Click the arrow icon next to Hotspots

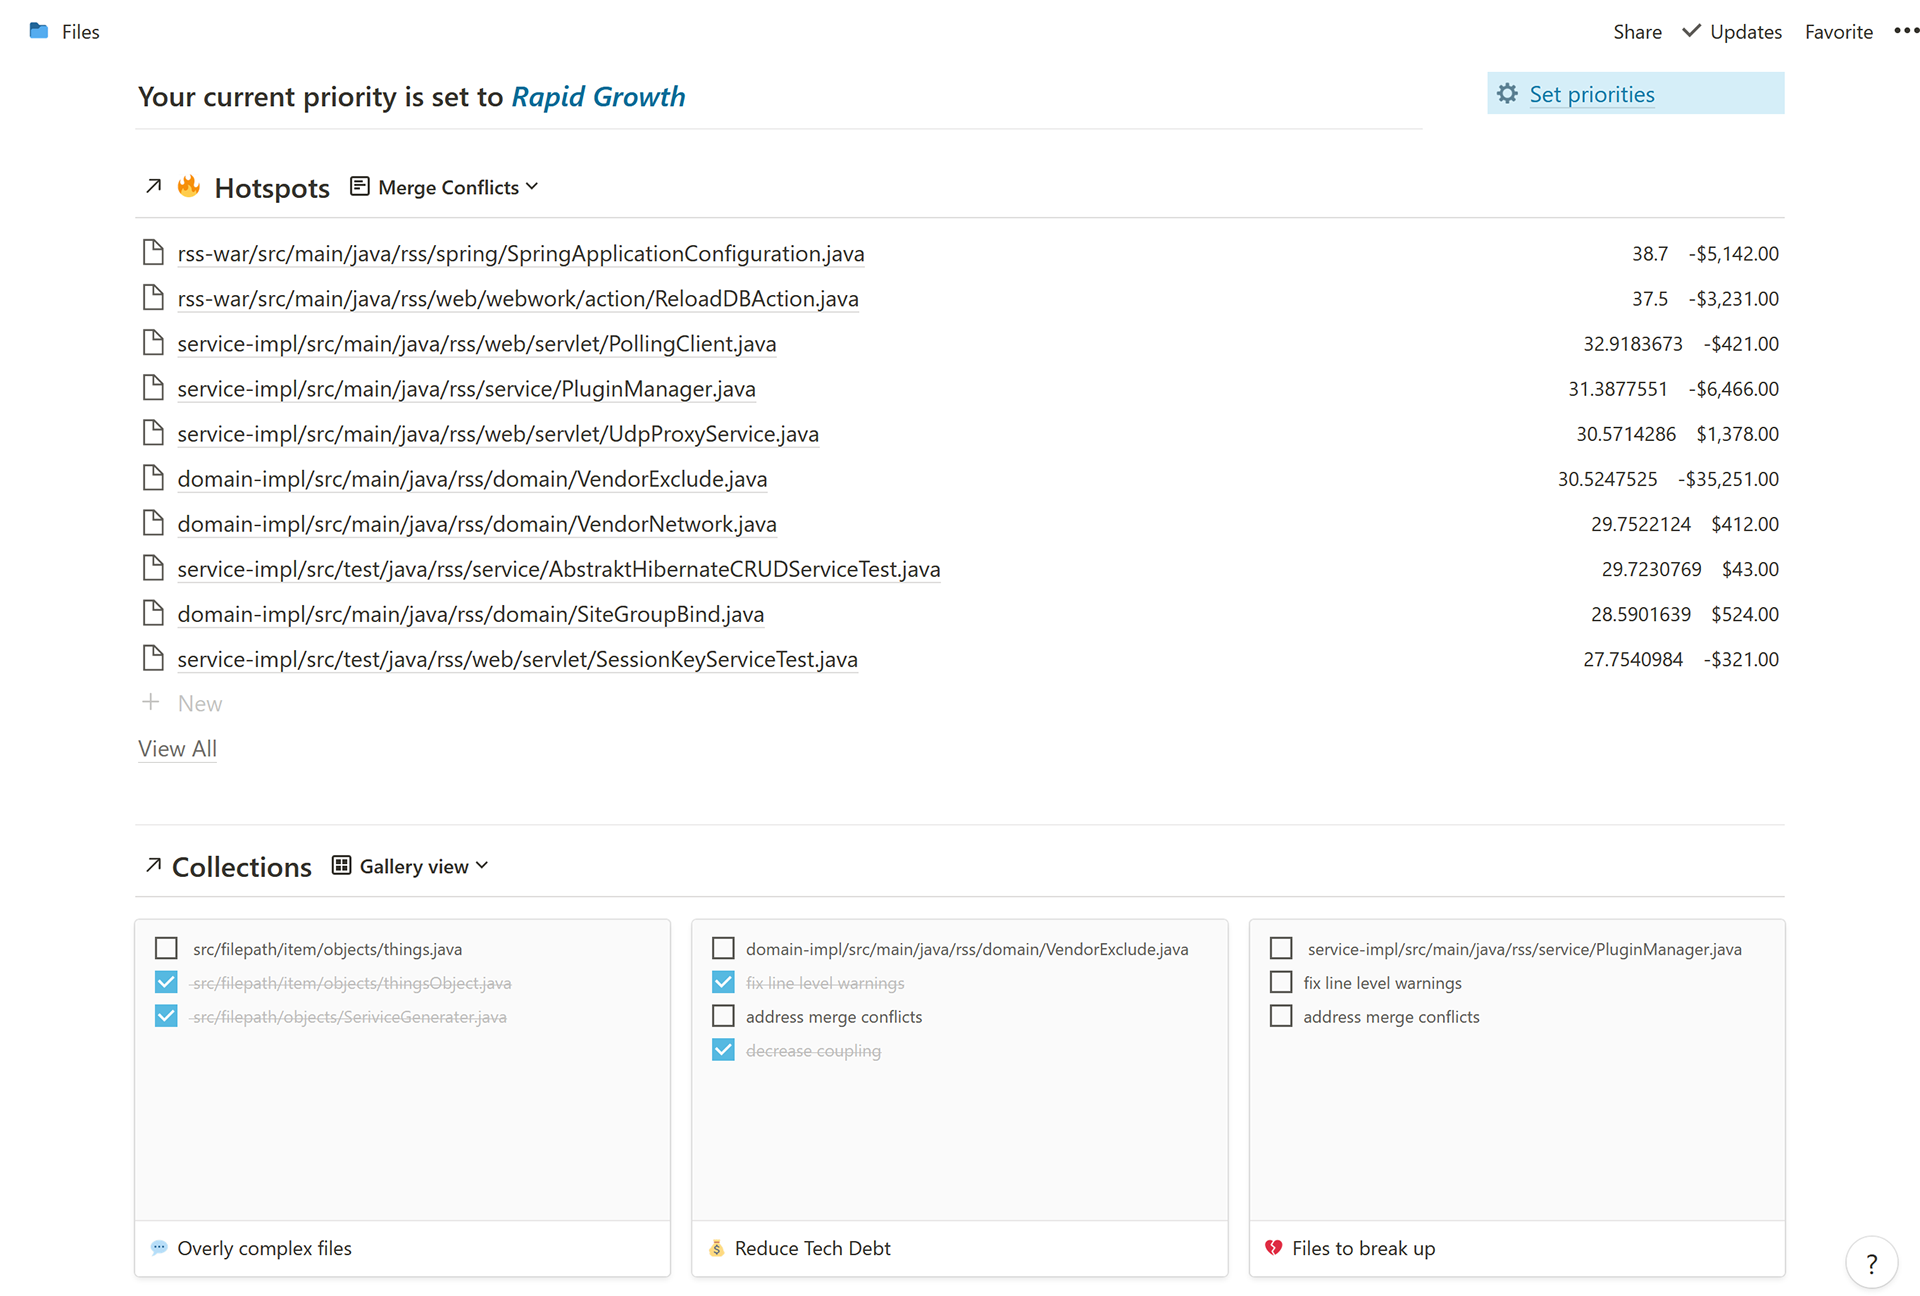point(153,186)
